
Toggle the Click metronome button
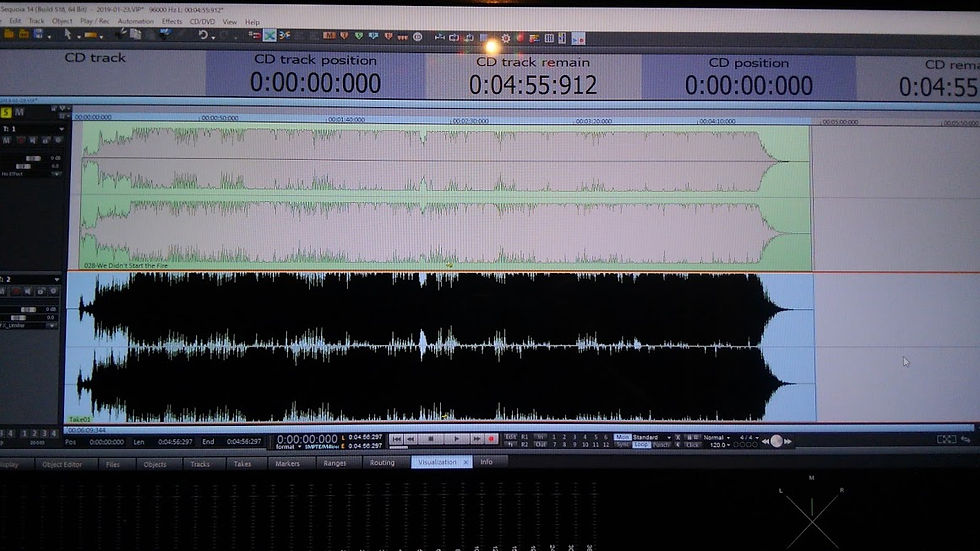pos(692,445)
